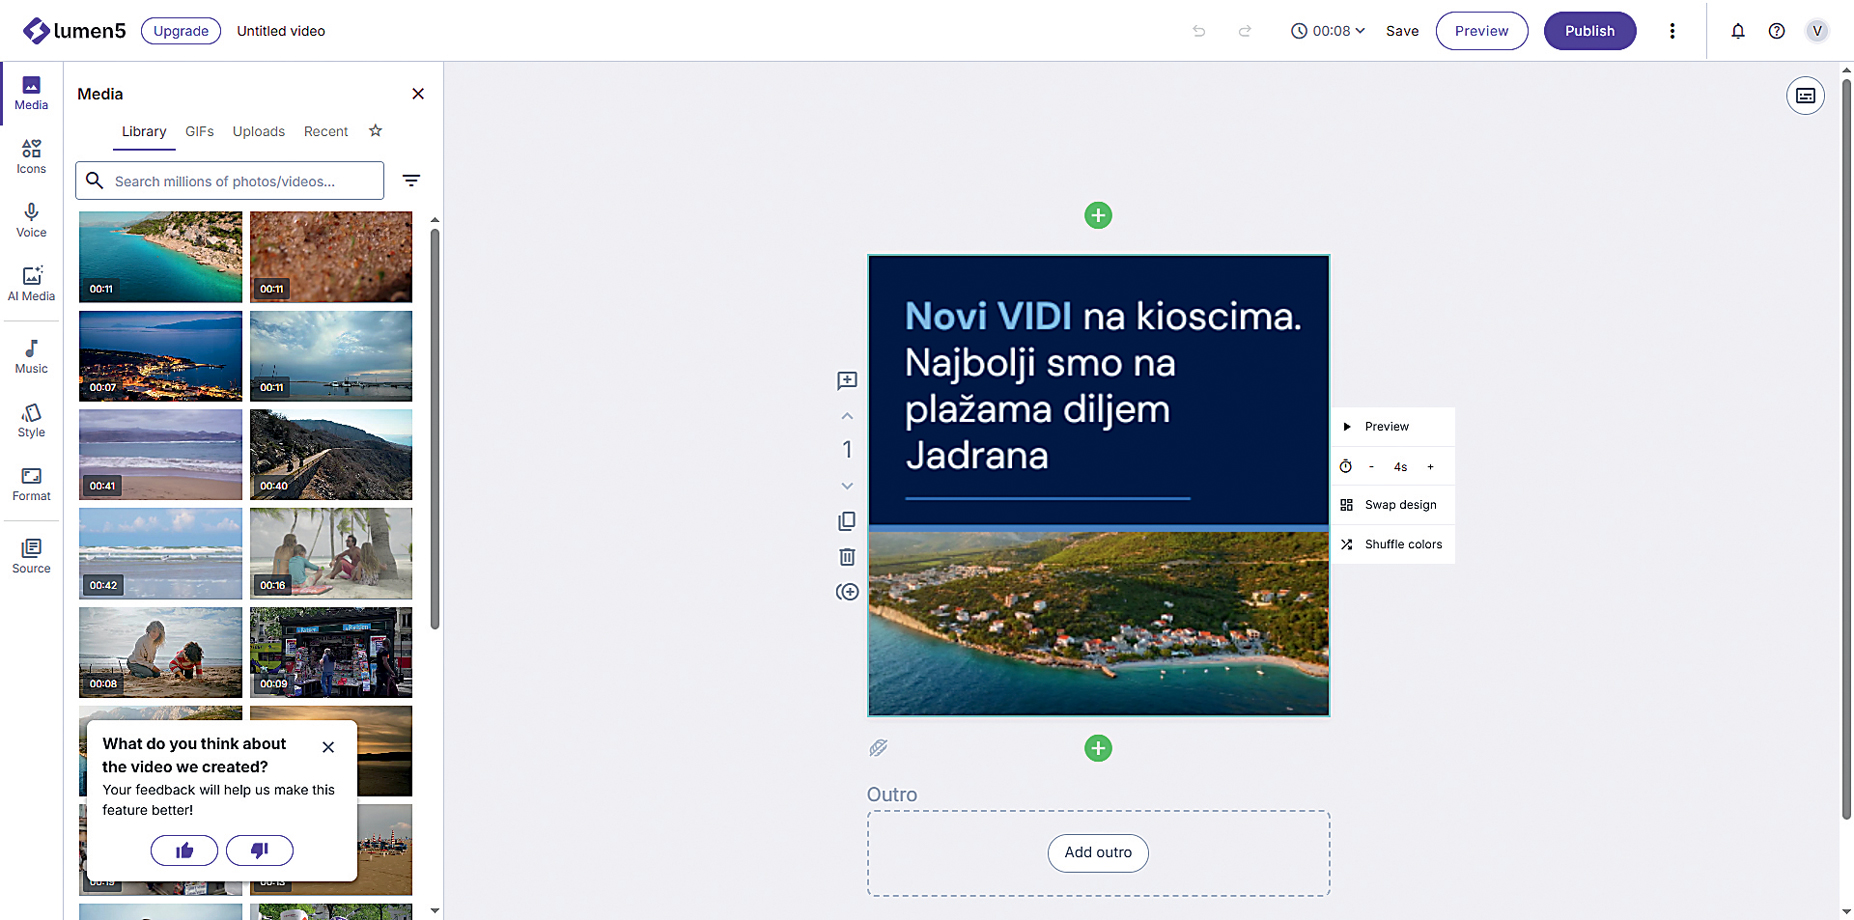Add a new scene below scene 1
1854x920 pixels.
(1098, 748)
